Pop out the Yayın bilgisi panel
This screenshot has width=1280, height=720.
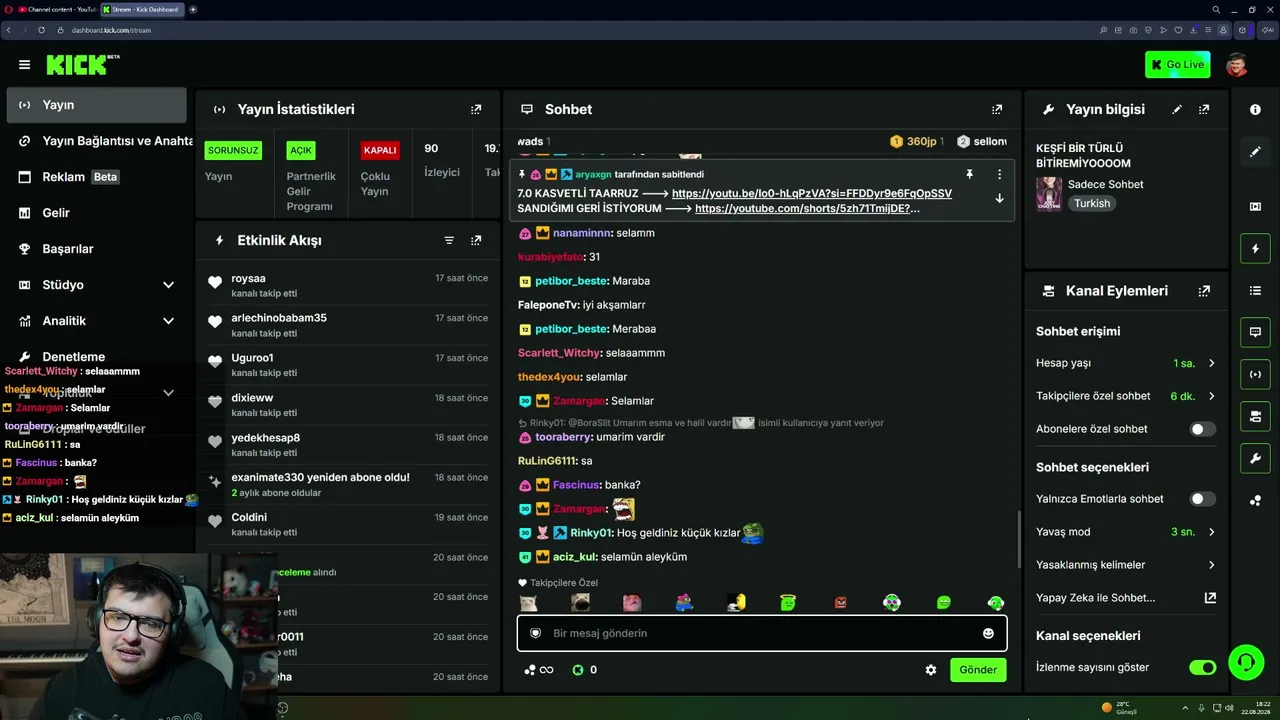point(1204,109)
